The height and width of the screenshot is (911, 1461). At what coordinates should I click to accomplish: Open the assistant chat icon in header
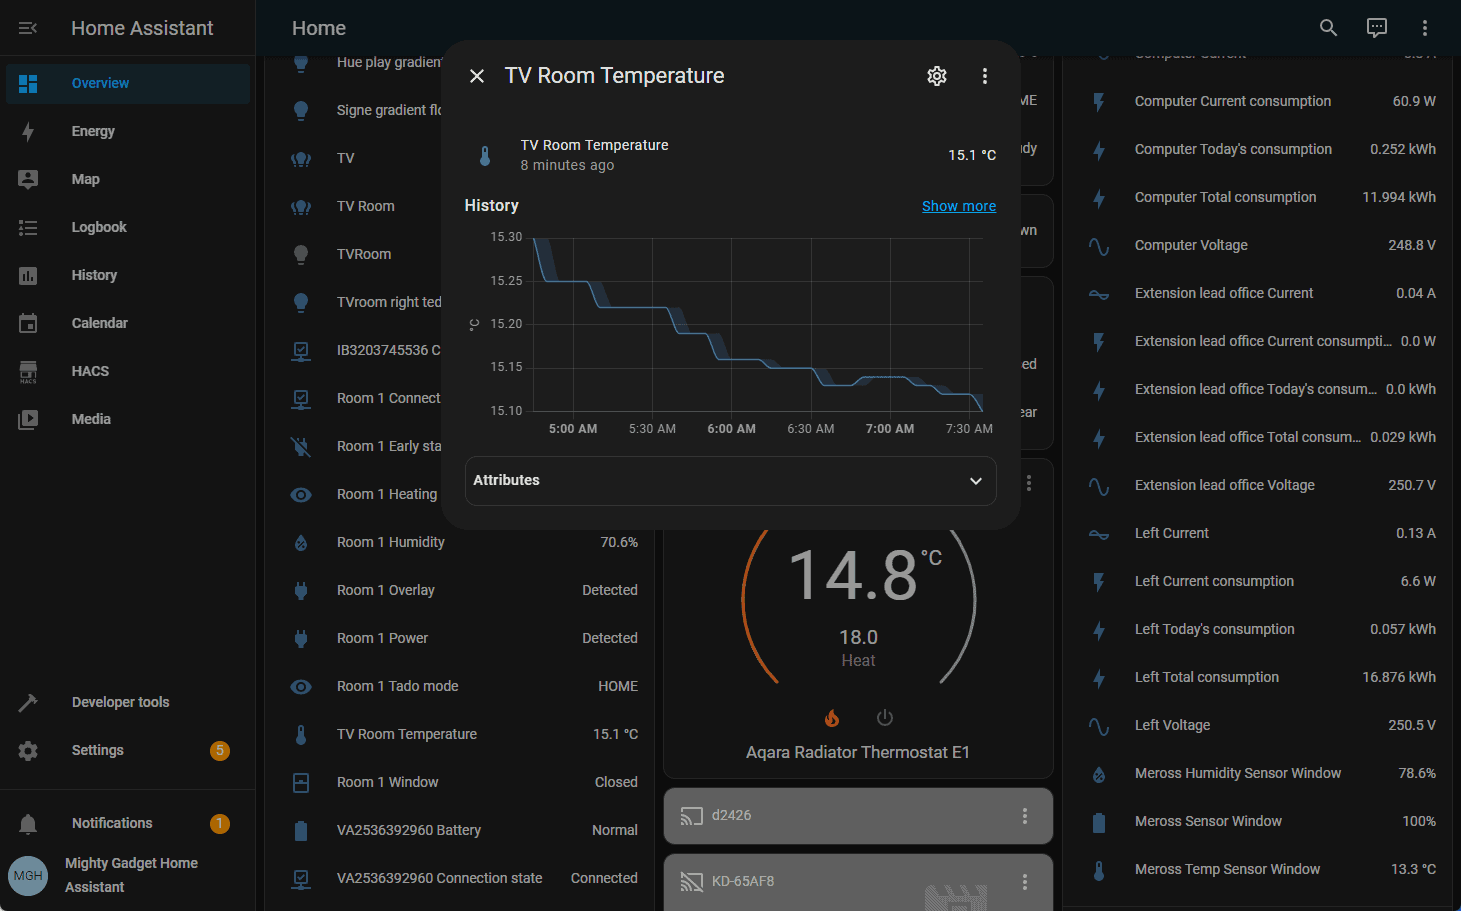[x=1376, y=28]
